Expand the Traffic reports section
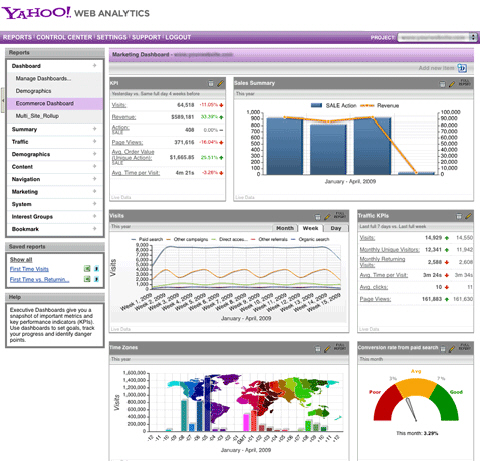 click(x=55, y=142)
